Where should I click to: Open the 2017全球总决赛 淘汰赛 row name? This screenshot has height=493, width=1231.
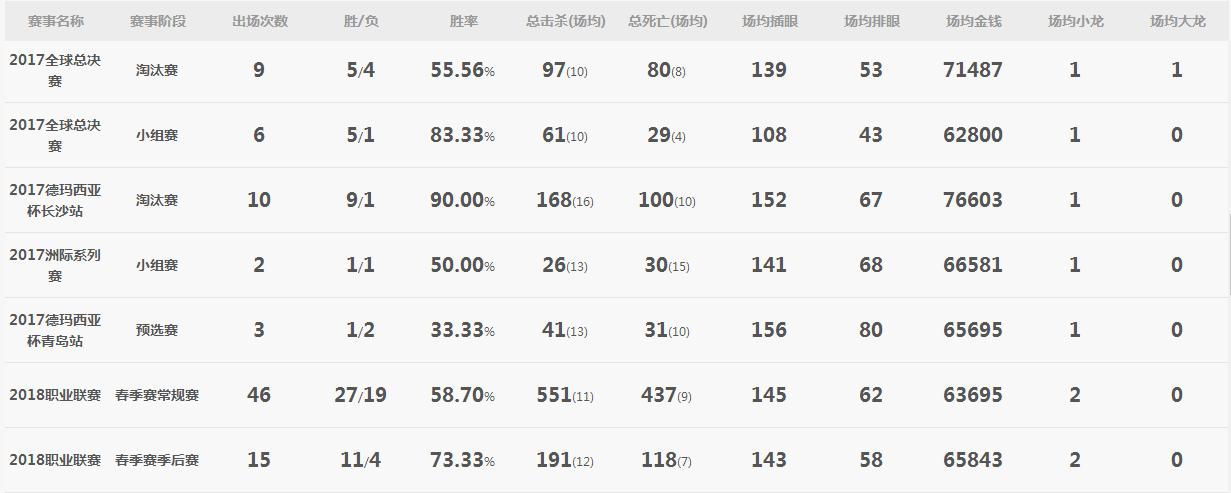55,70
